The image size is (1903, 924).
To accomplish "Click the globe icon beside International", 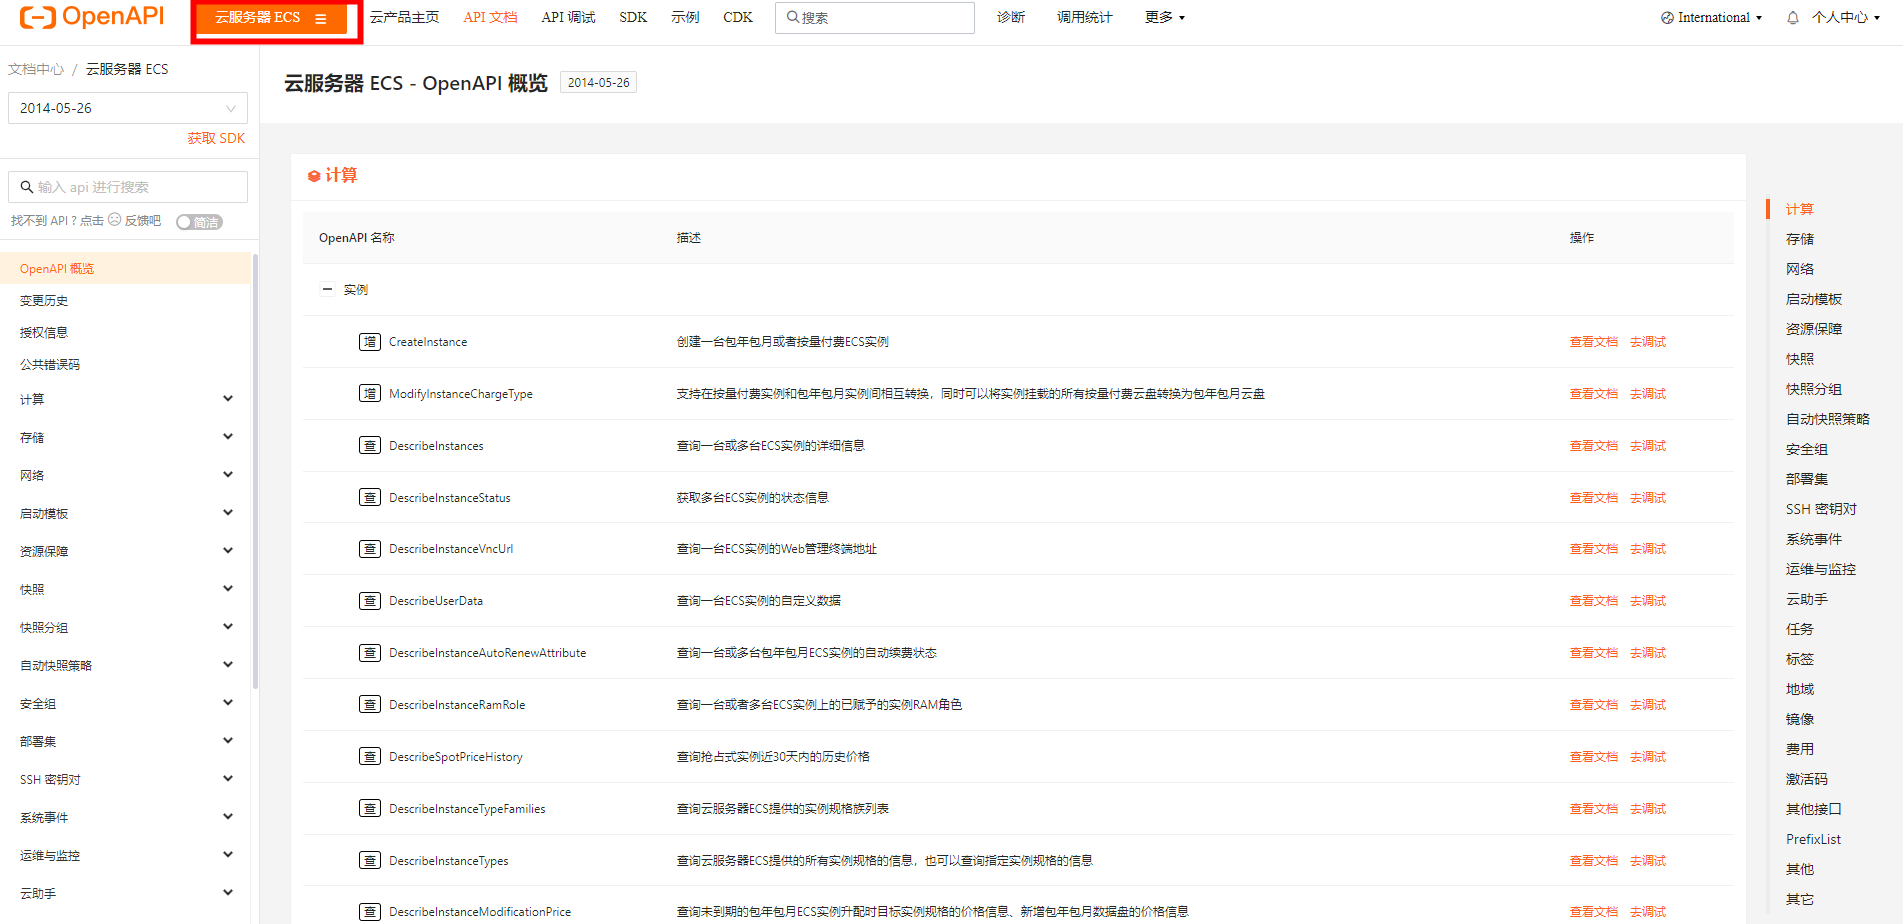I will pyautogui.click(x=1667, y=18).
